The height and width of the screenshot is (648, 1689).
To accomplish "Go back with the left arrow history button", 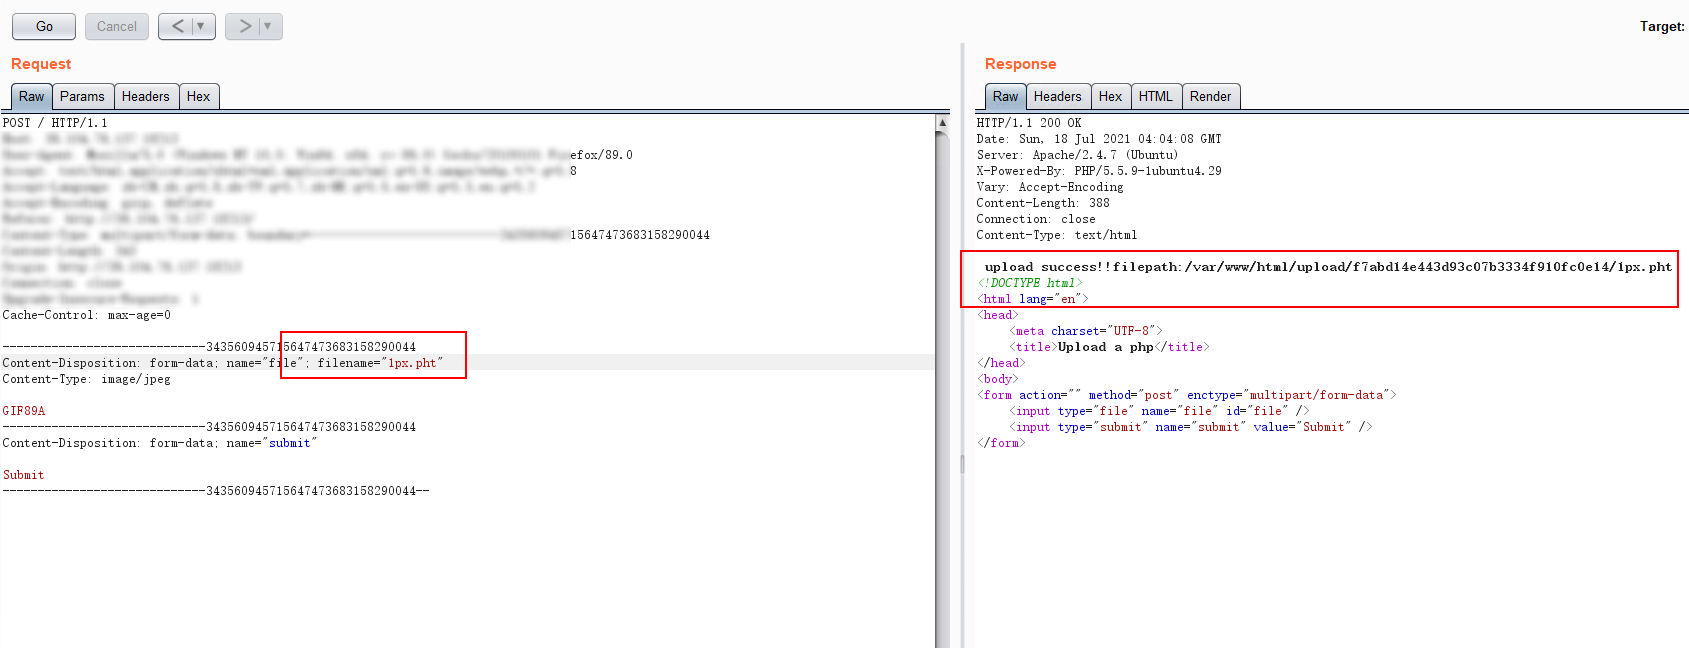I will point(176,26).
